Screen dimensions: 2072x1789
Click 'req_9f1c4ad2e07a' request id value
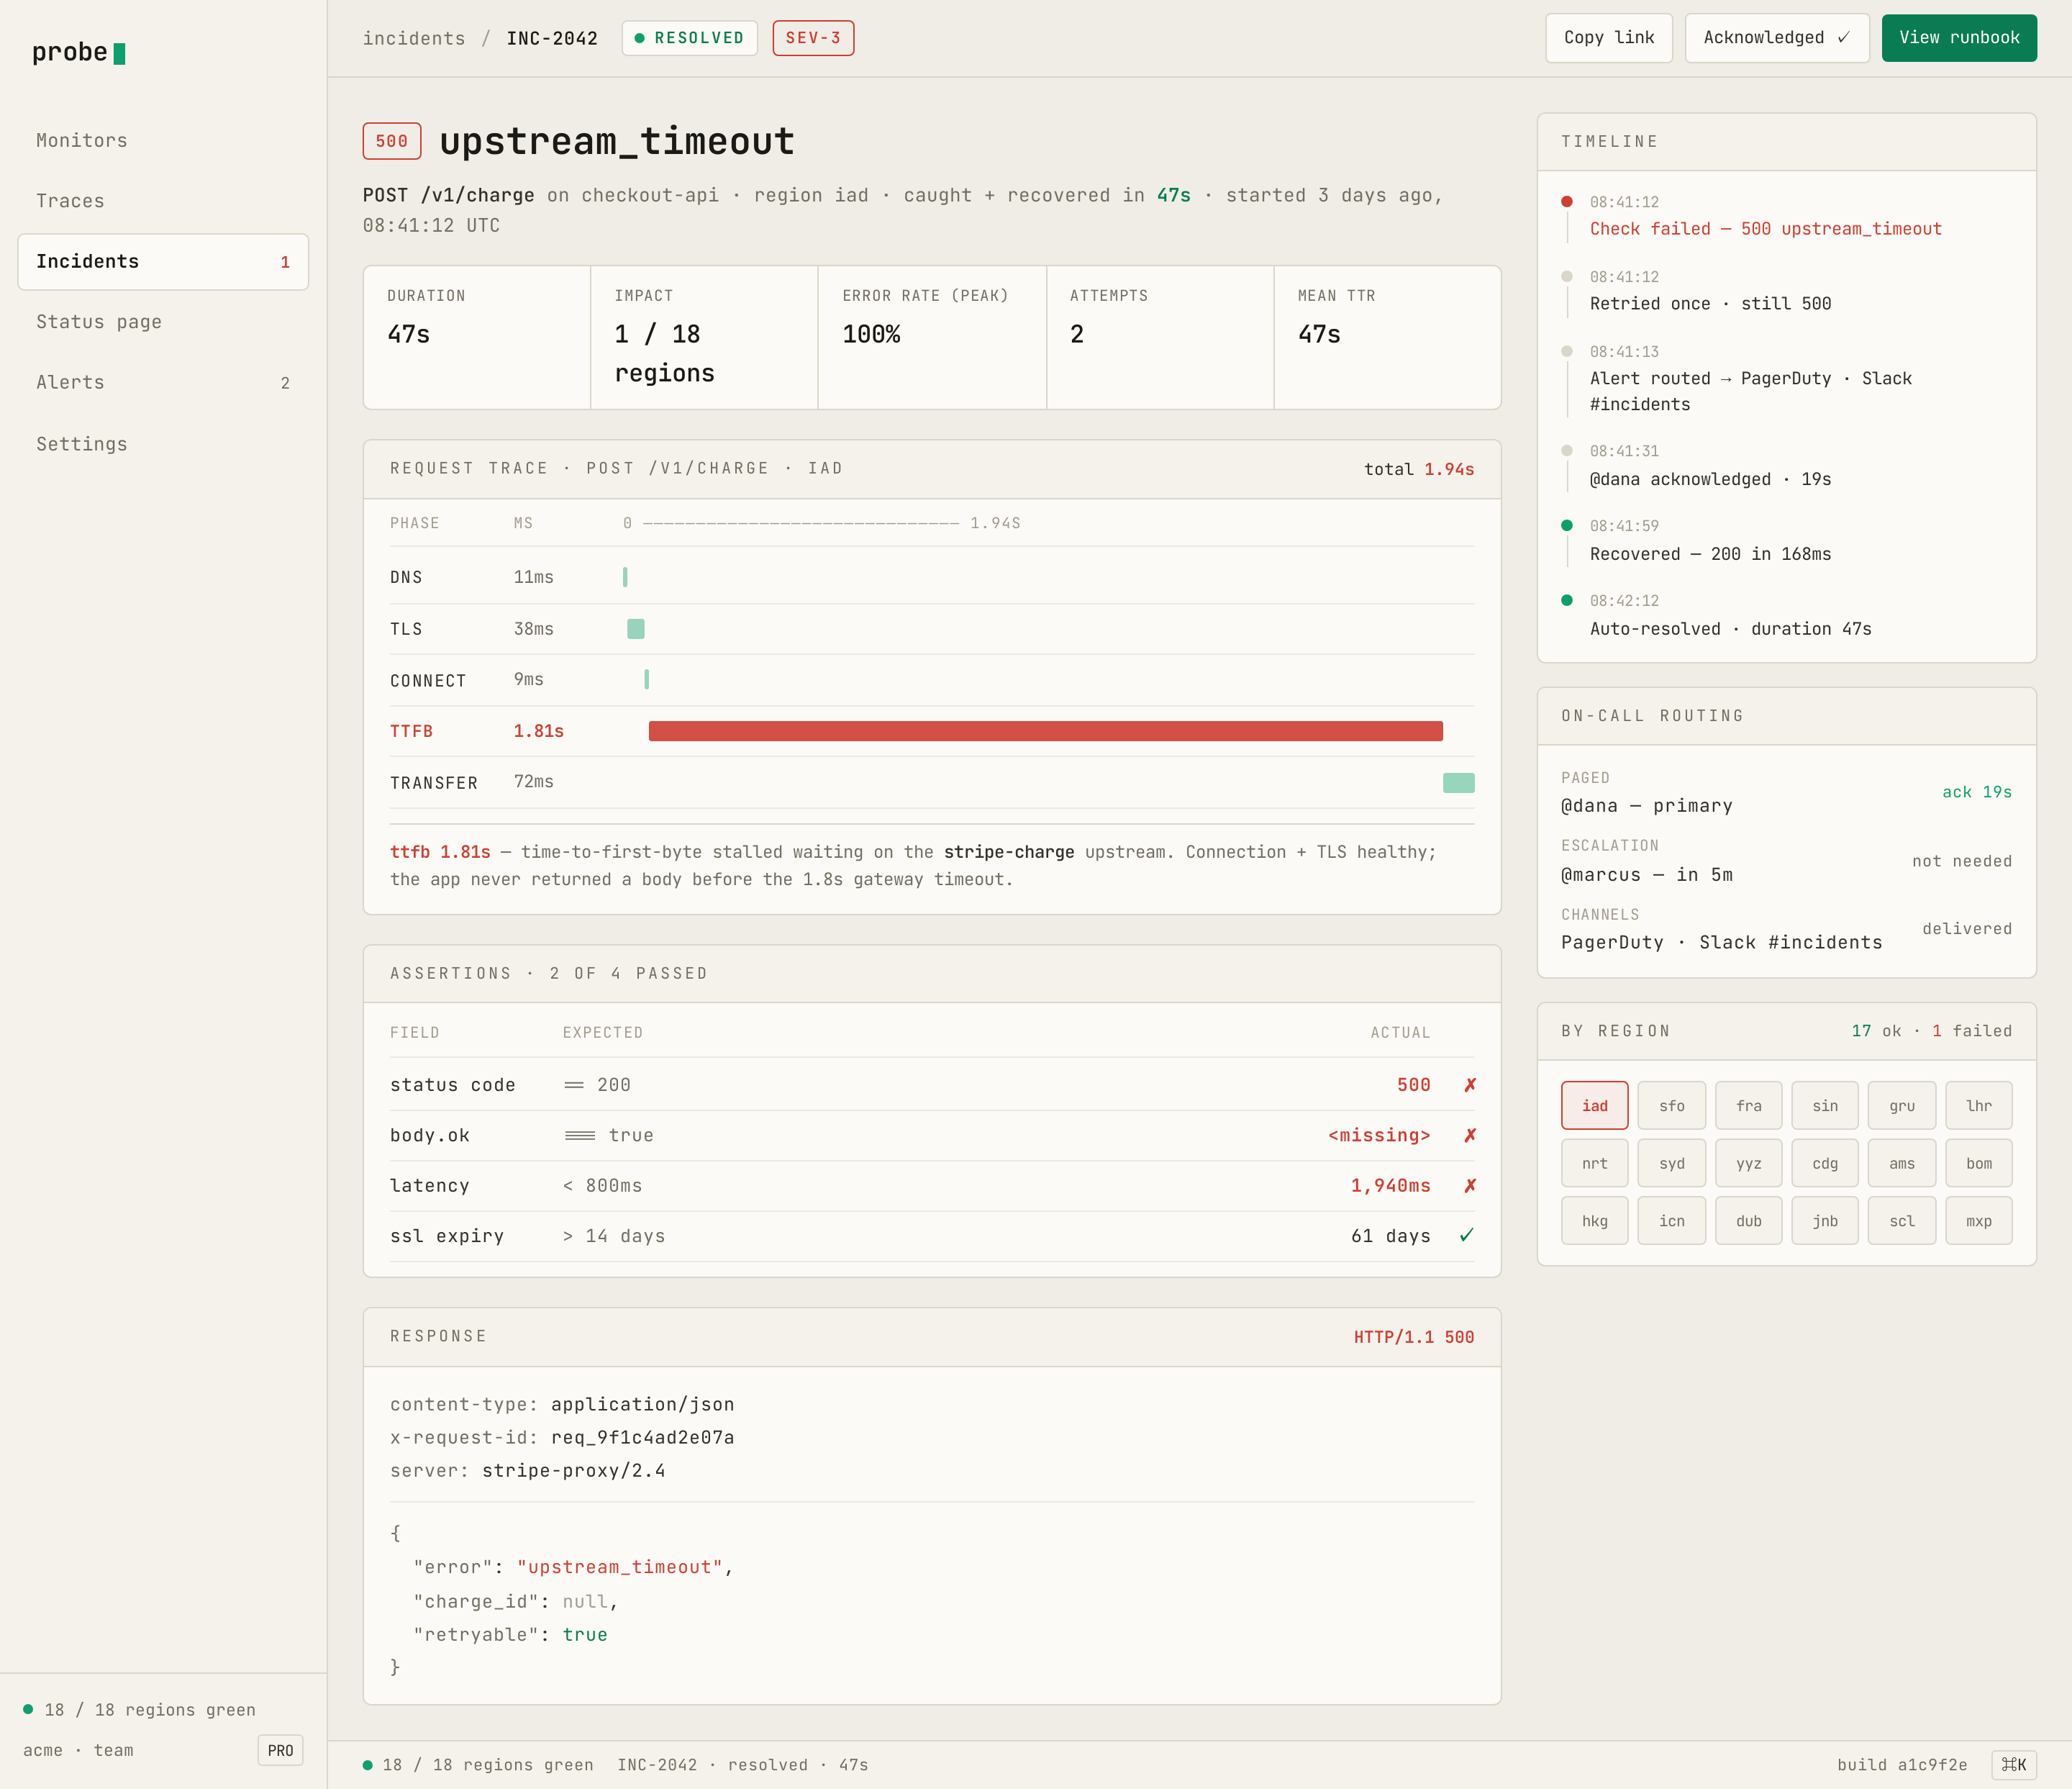click(642, 1438)
